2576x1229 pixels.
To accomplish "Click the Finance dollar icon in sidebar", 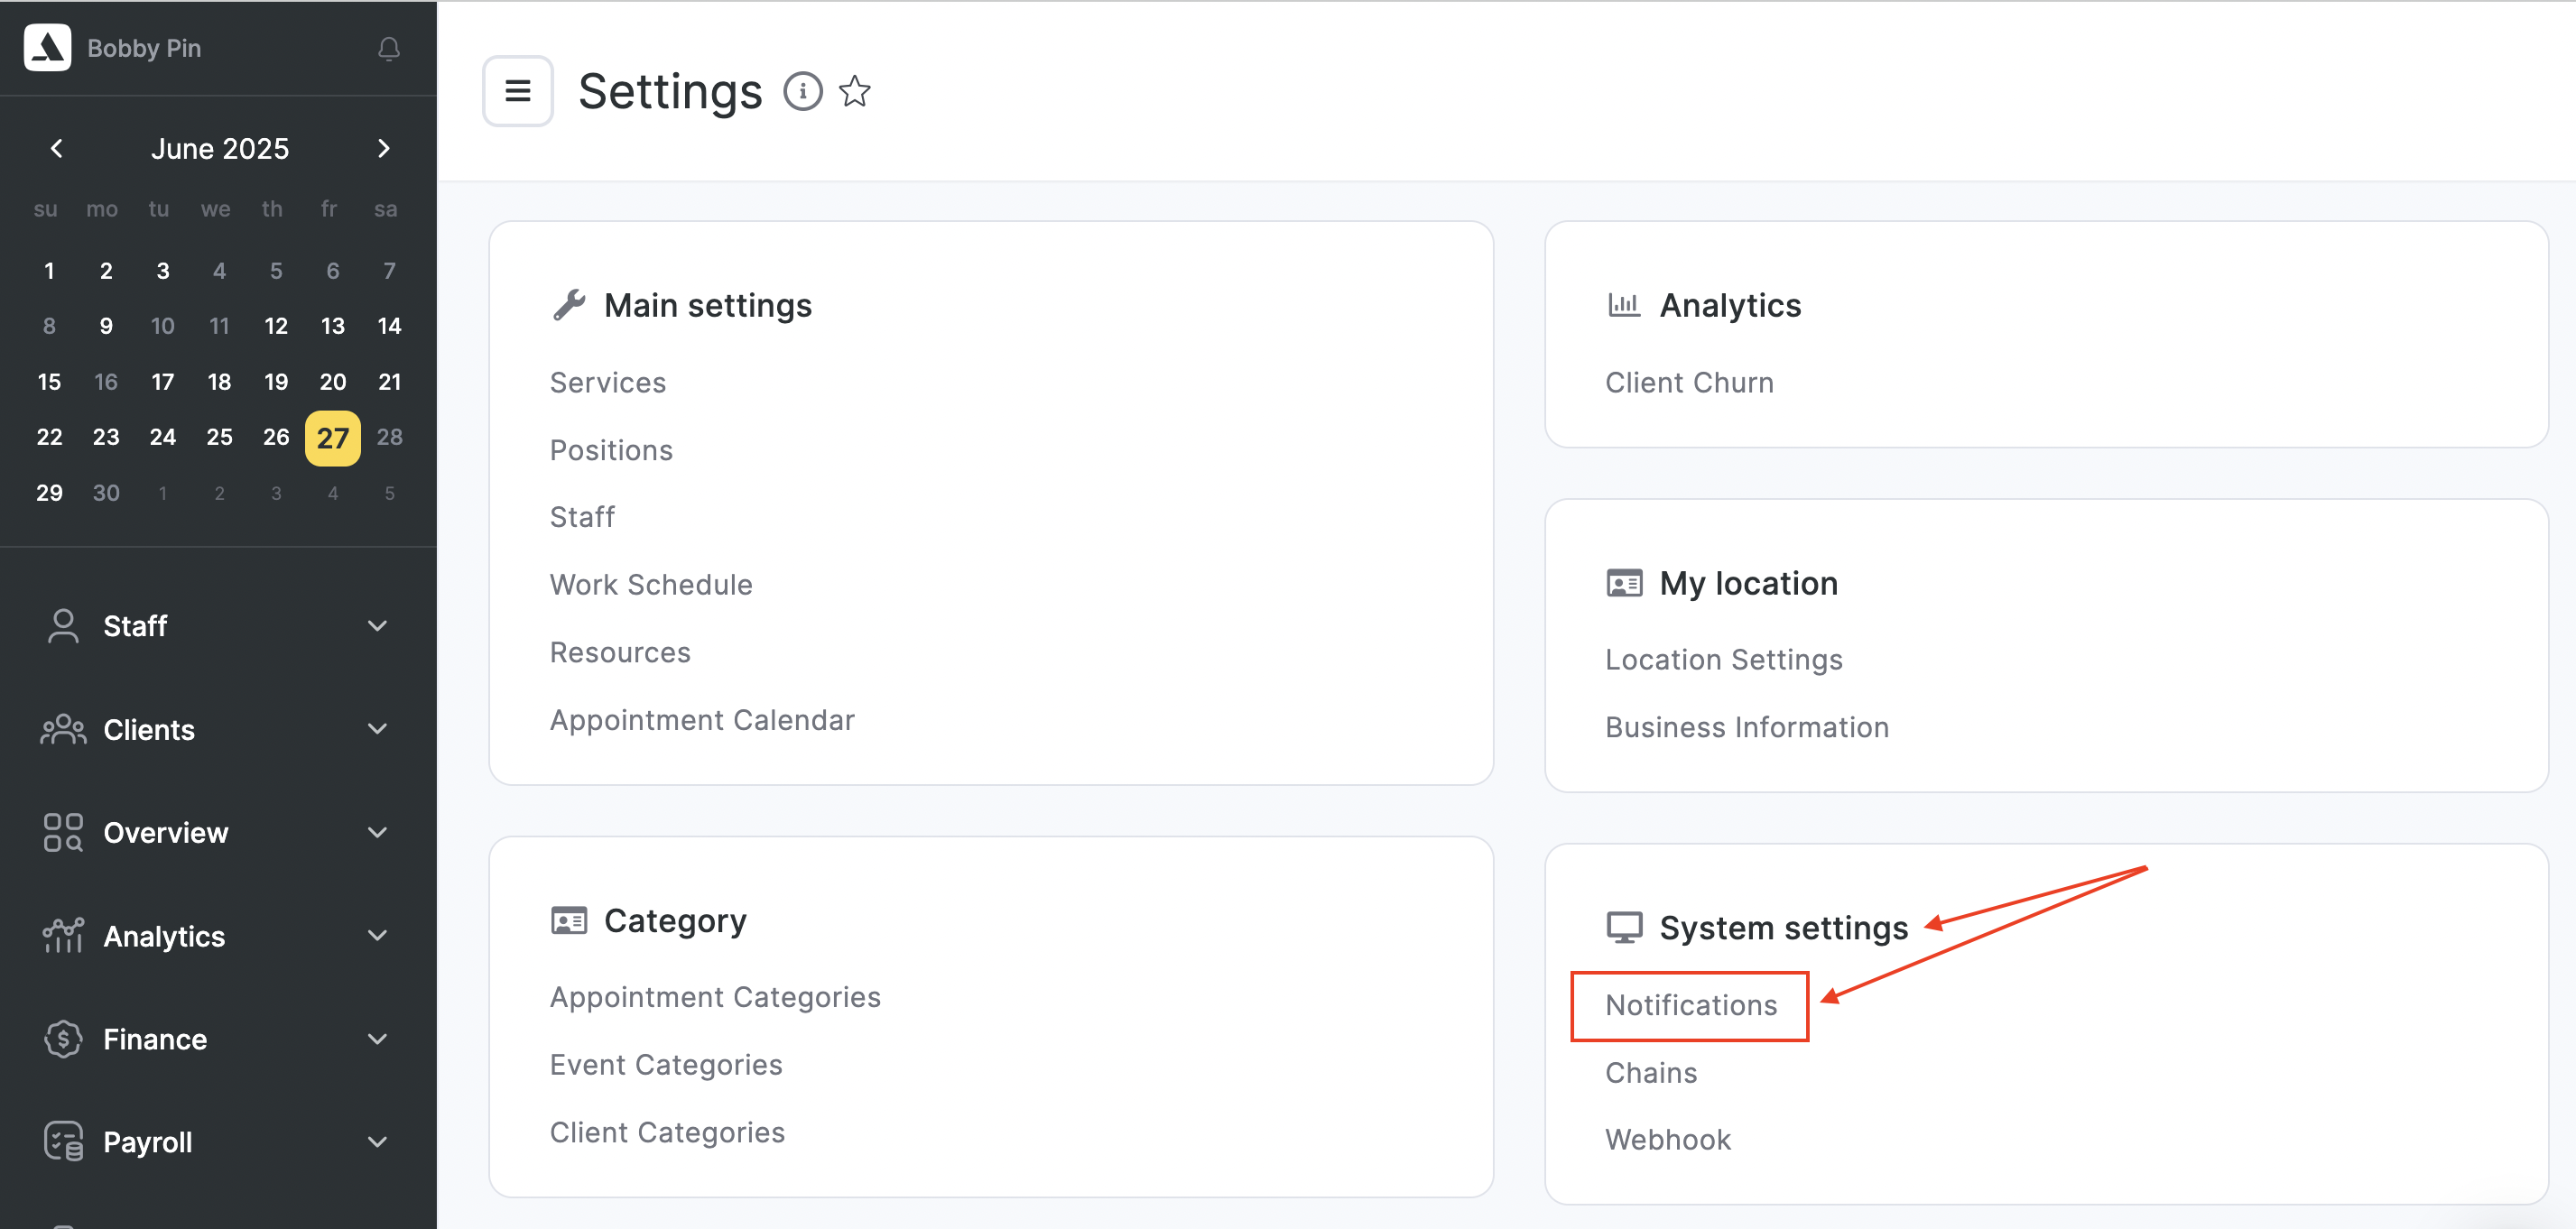I will click(63, 1039).
